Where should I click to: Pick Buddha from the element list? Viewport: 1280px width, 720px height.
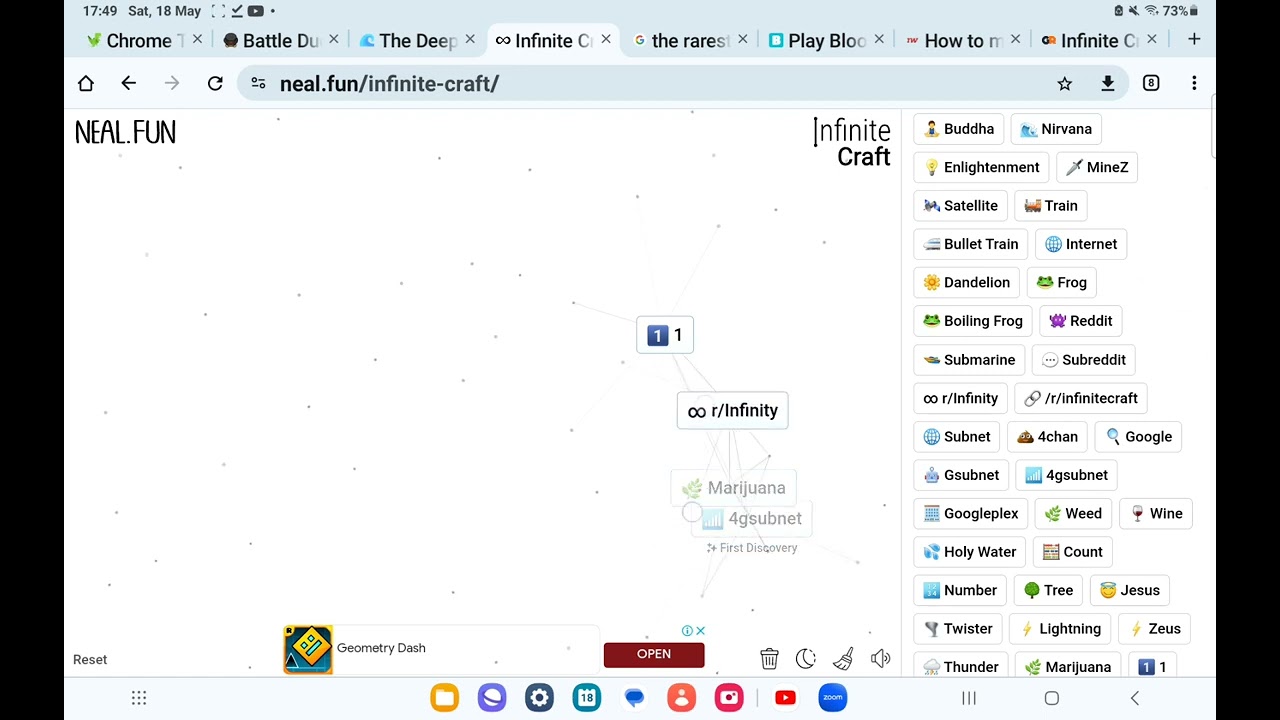tap(959, 129)
